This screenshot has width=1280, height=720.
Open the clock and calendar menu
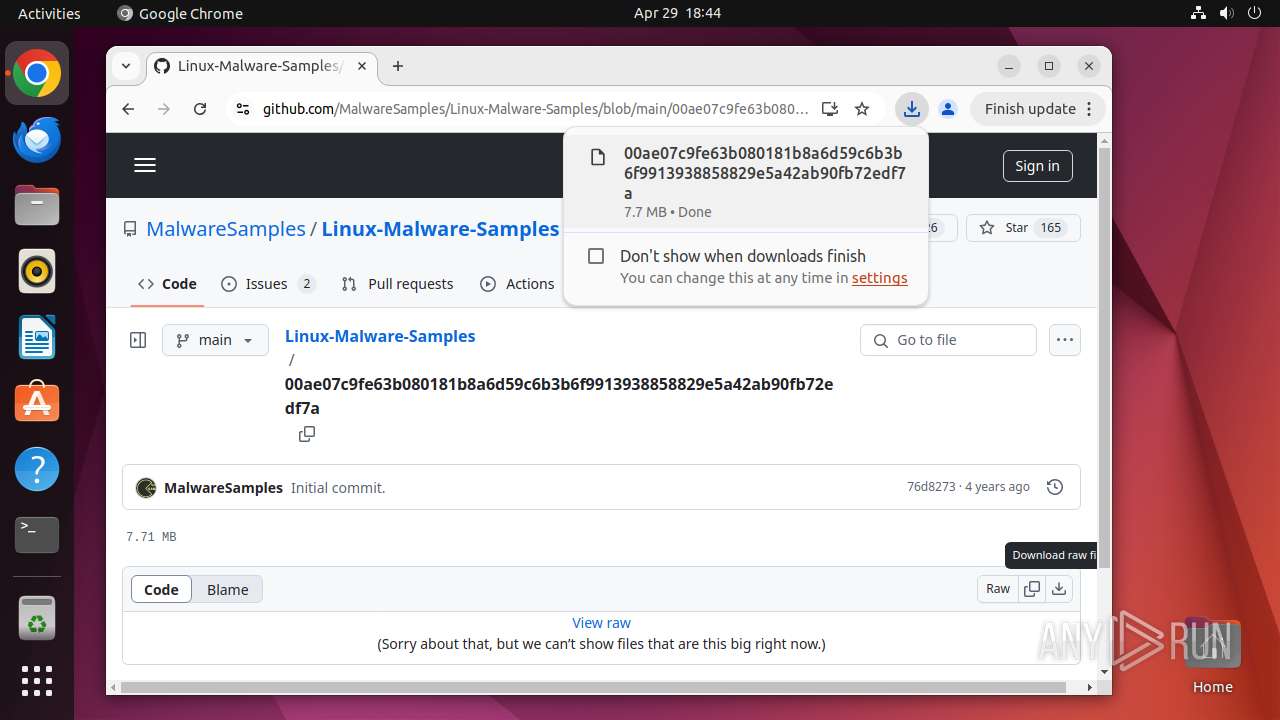[x=677, y=13]
